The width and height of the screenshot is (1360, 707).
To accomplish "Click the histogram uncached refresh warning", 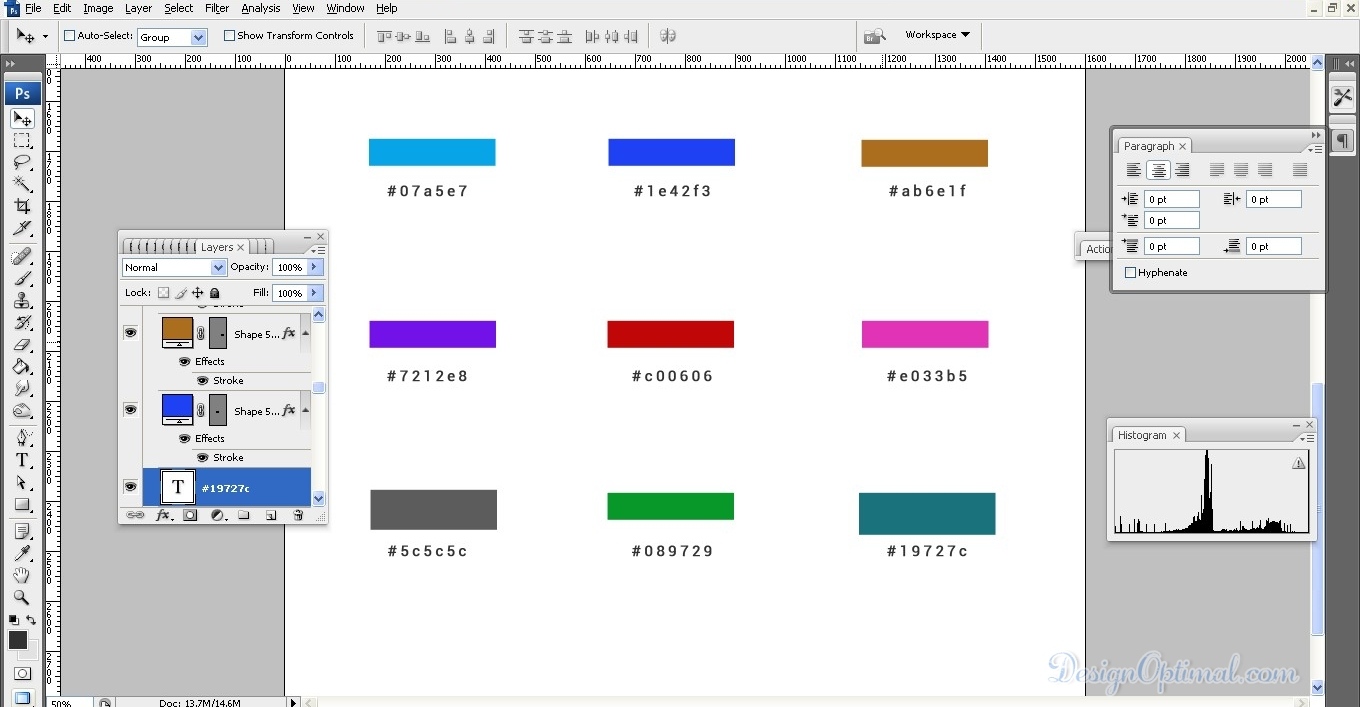I will pyautogui.click(x=1298, y=463).
